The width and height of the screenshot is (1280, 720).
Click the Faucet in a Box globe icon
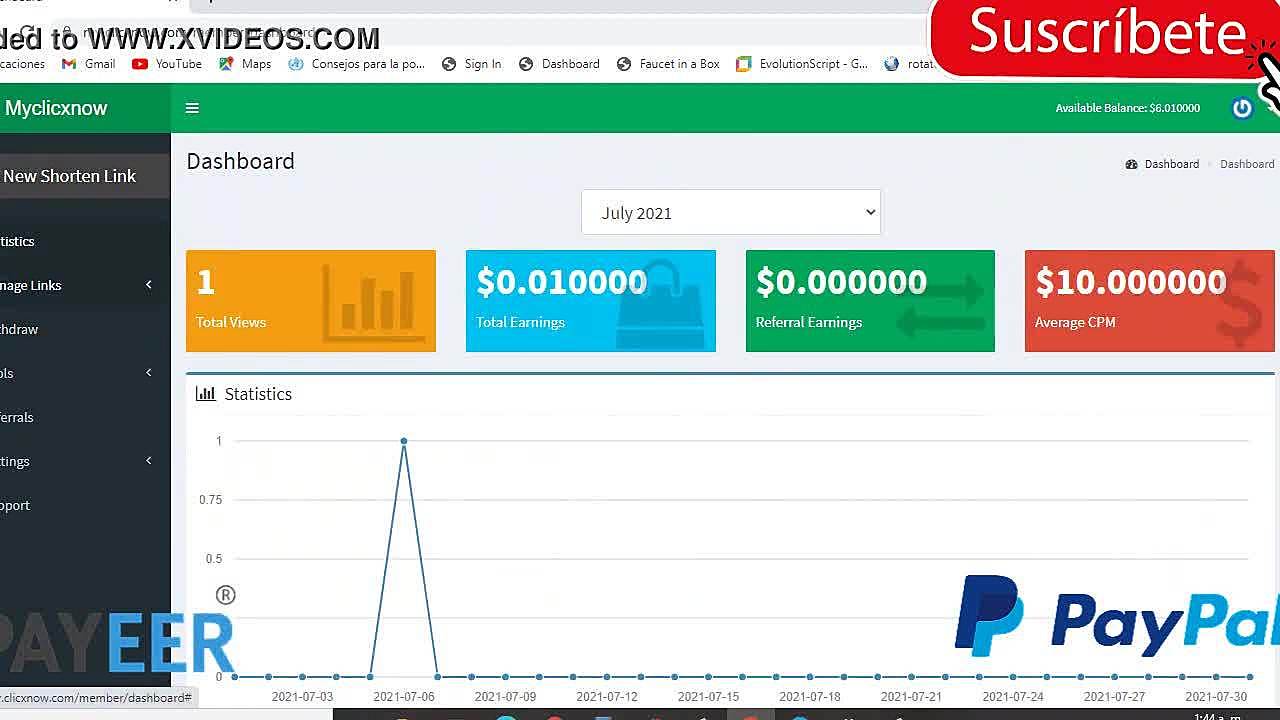tap(624, 64)
